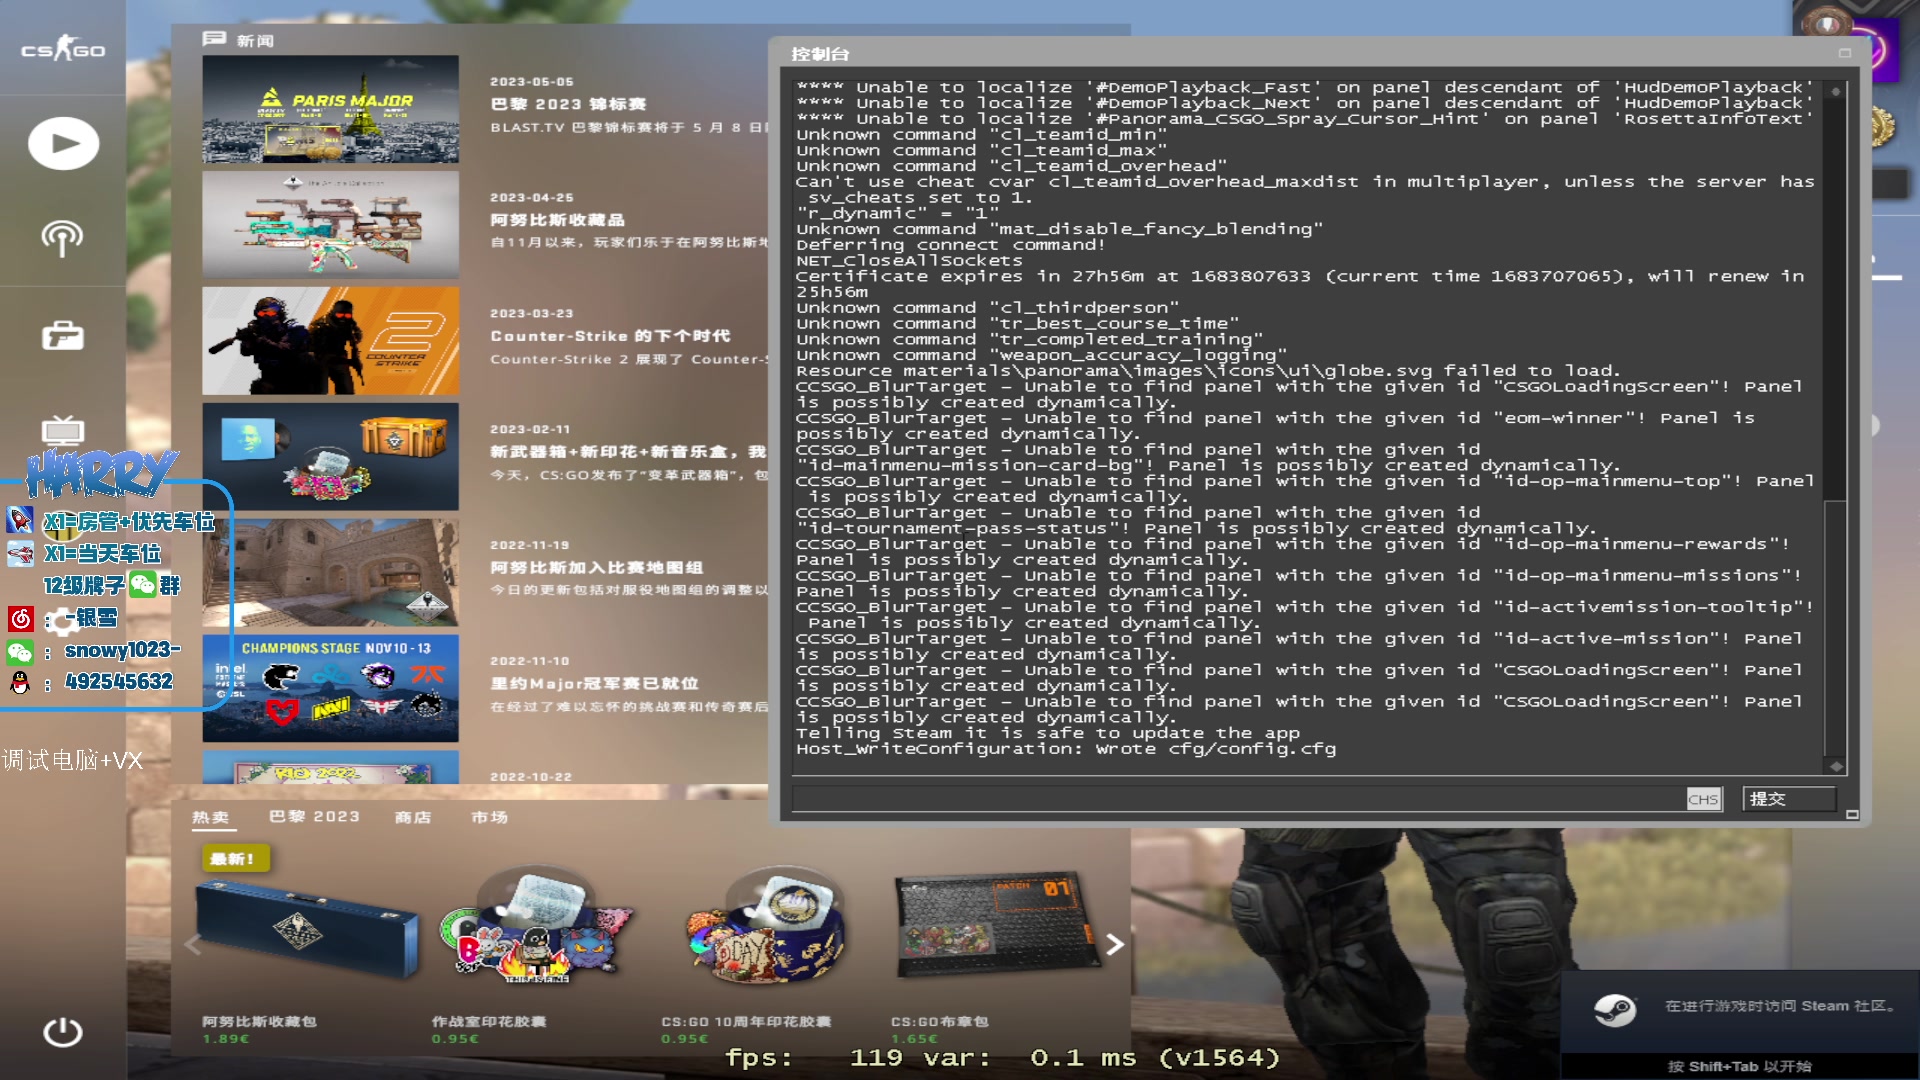
Task: Close the 控制台 console window
Action: (x=1845, y=53)
